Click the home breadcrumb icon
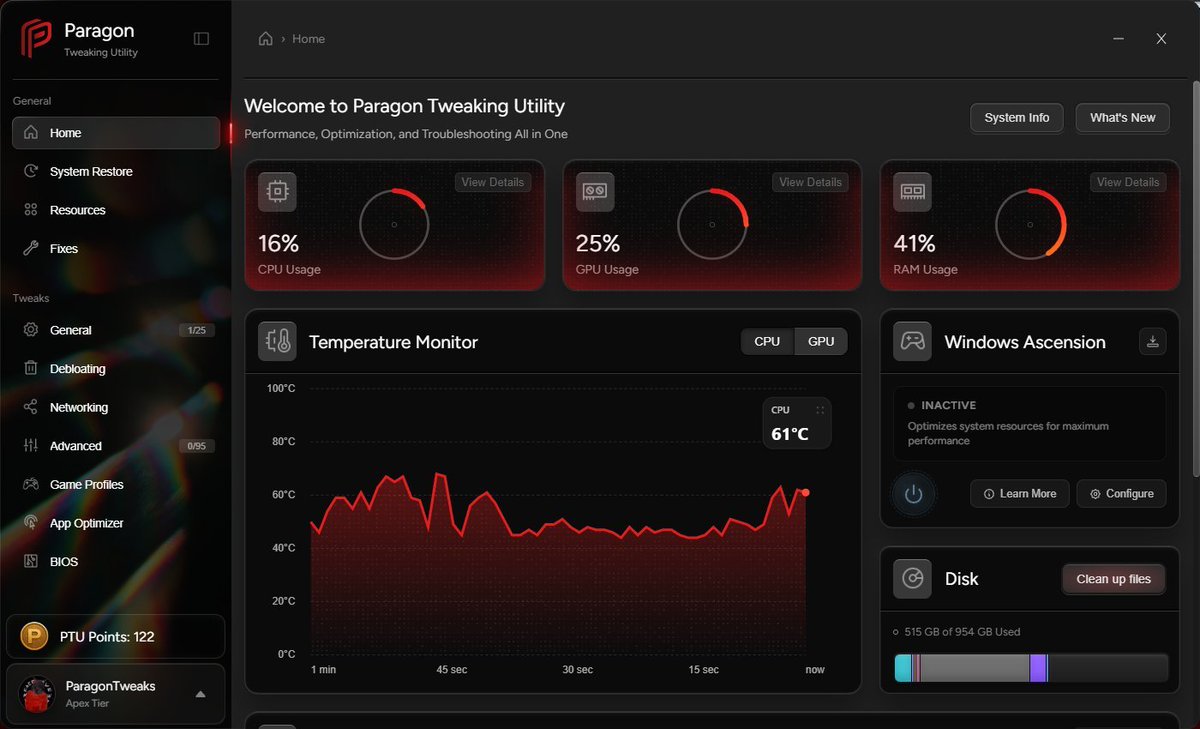Screen dimensions: 1200x729 click(x=265, y=39)
